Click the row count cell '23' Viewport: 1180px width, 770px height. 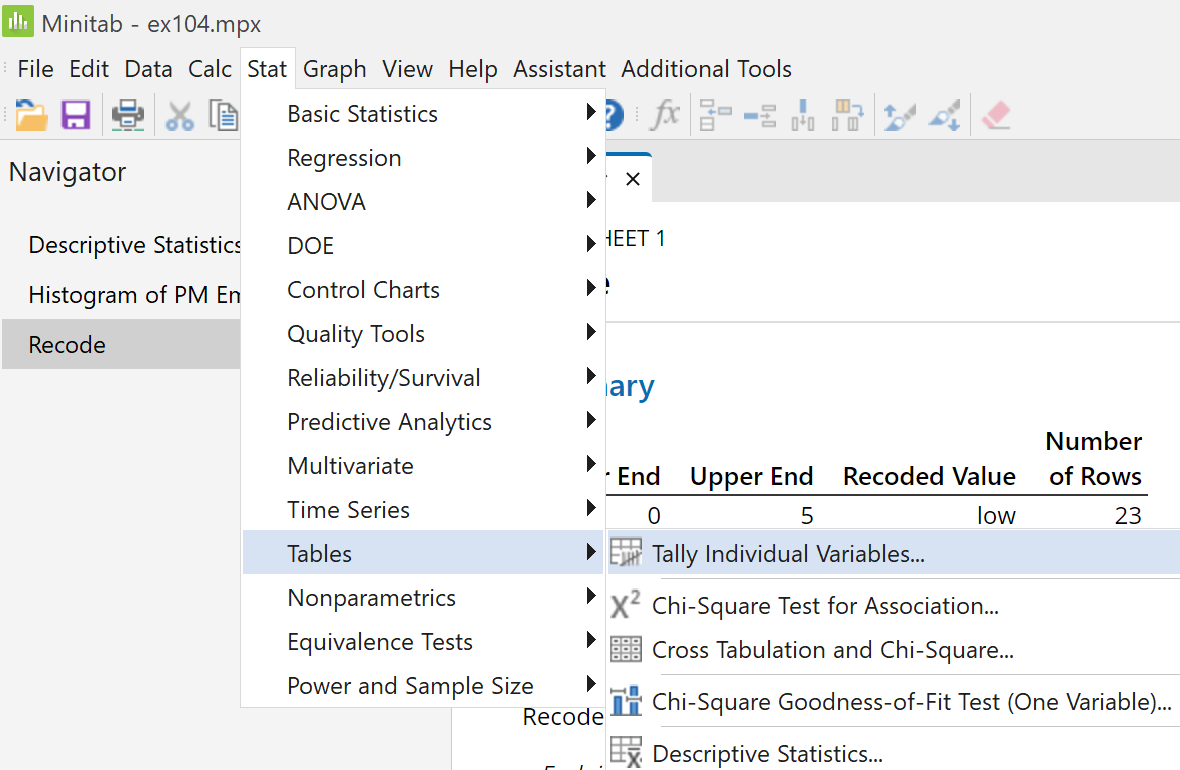pyautogui.click(x=1127, y=515)
